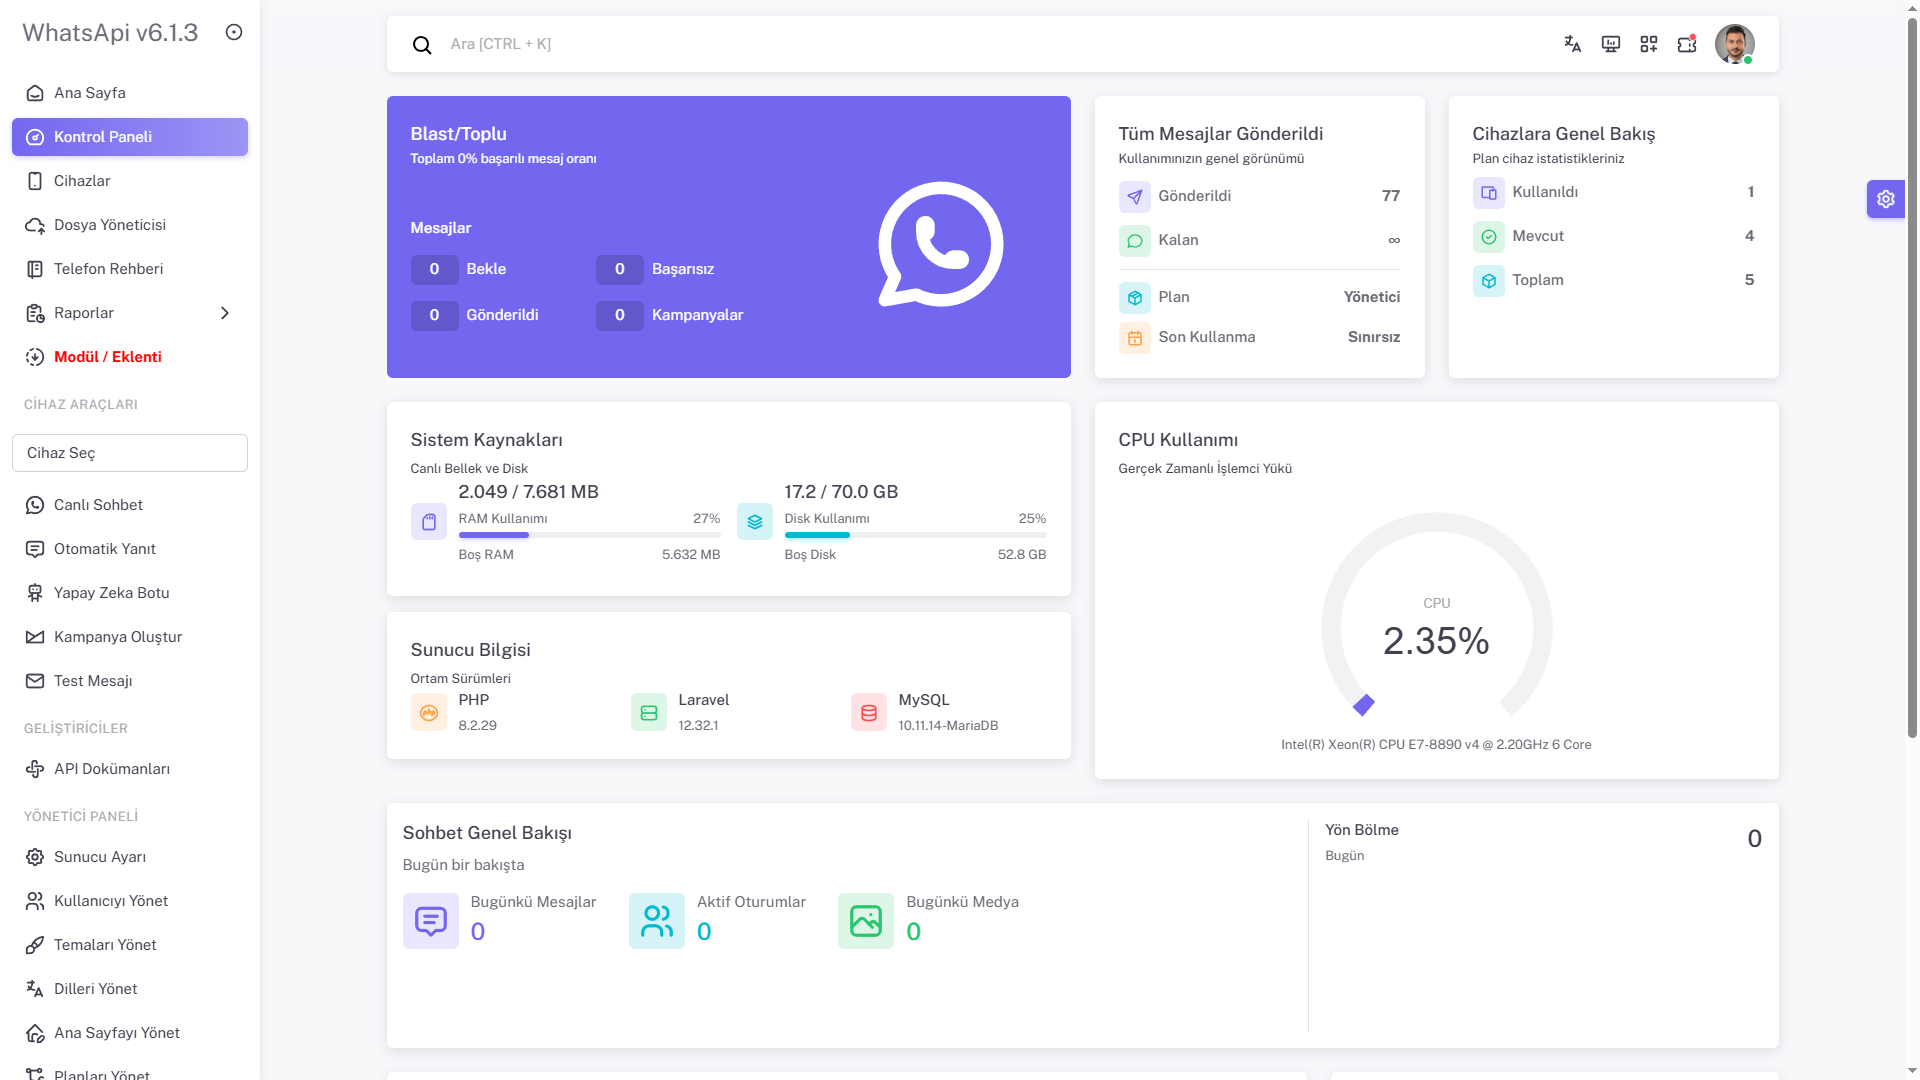
Task: Open the version update icon next to WhatsApi
Action: 233,32
